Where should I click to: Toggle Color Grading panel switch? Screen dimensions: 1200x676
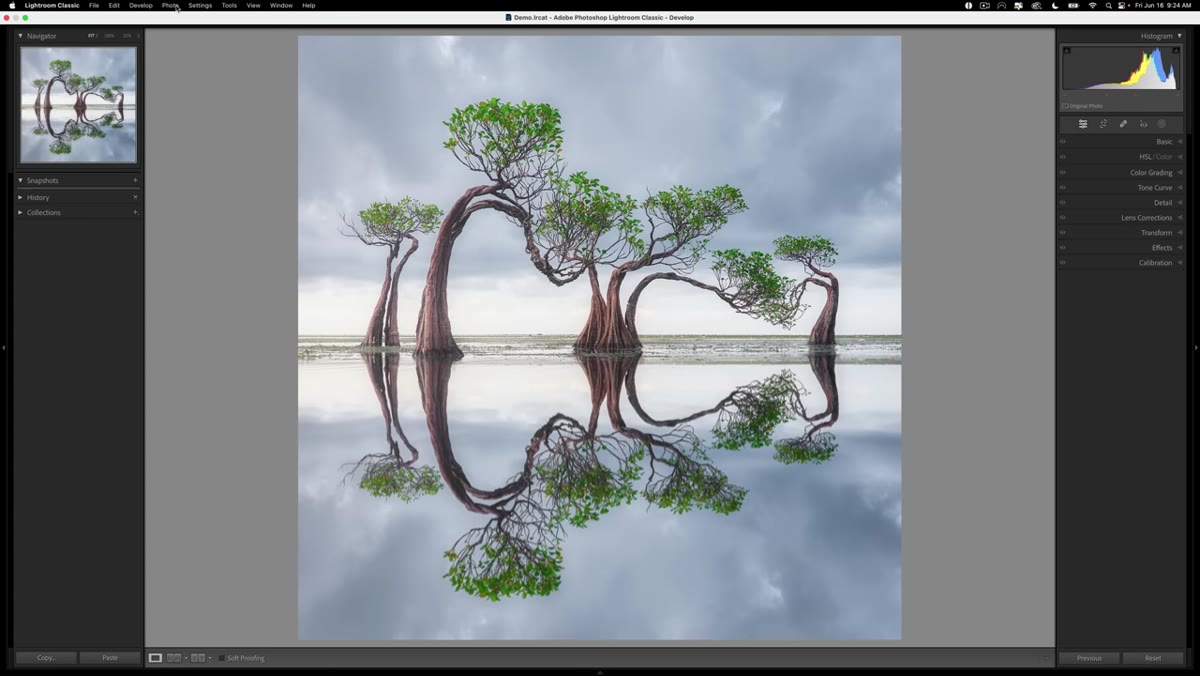[1062, 172]
